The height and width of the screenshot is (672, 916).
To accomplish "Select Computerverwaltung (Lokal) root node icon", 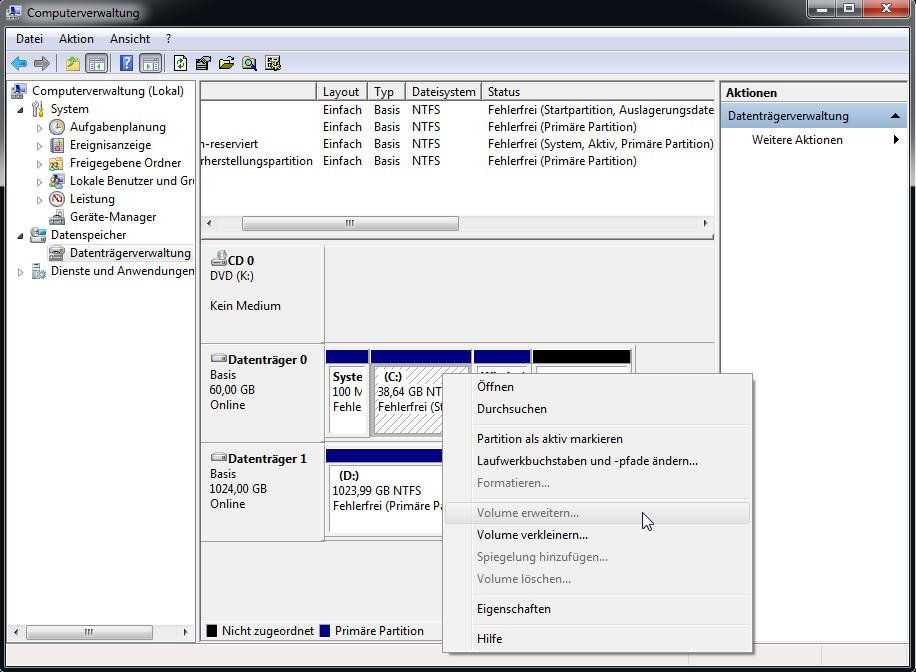I will pyautogui.click(x=19, y=91).
